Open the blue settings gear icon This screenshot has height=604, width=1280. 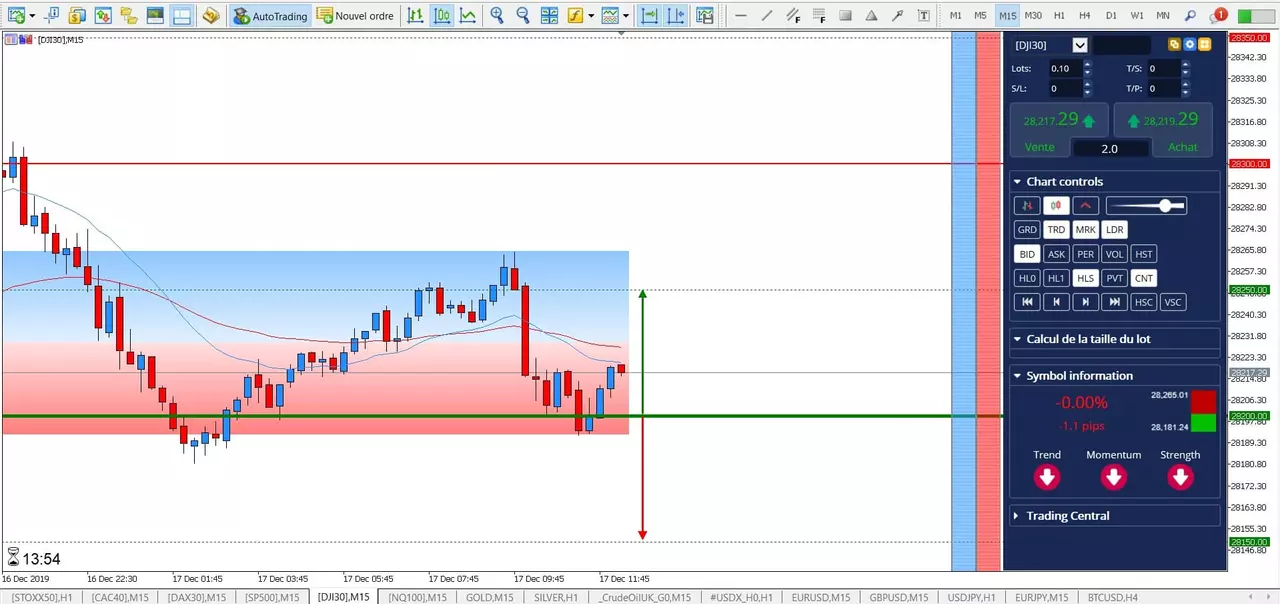1190,45
